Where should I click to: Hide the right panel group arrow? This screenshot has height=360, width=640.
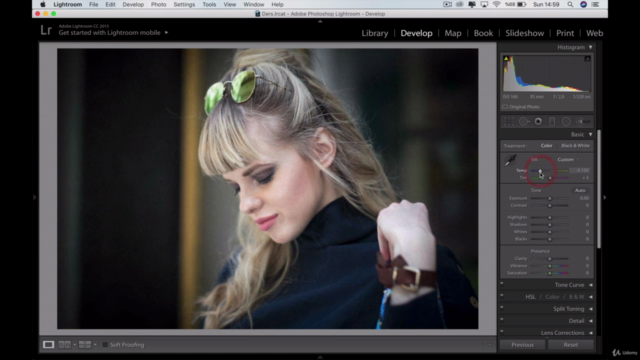pos(604,197)
